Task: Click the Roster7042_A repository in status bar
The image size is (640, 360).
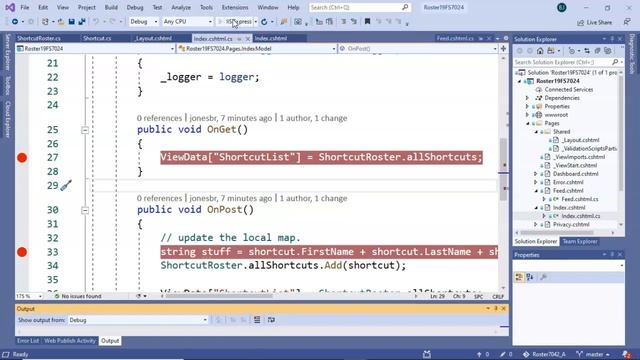Action: (x=544, y=354)
